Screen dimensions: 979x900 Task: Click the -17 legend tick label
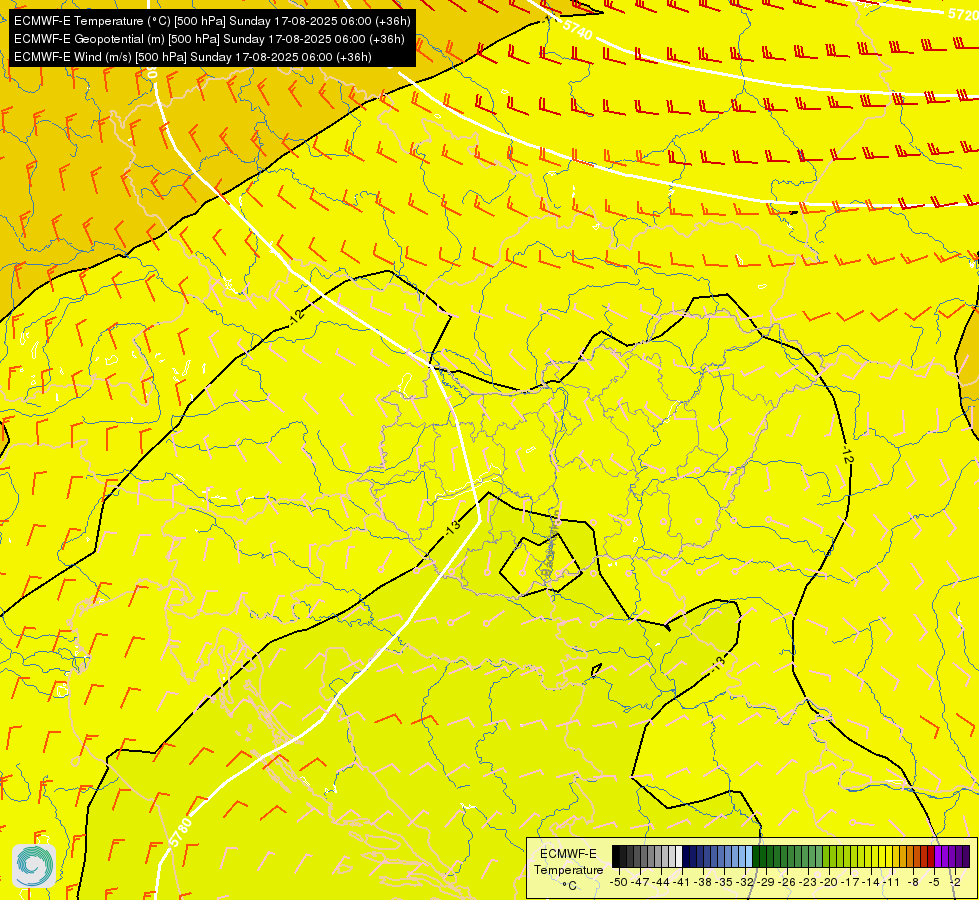[x=850, y=882]
